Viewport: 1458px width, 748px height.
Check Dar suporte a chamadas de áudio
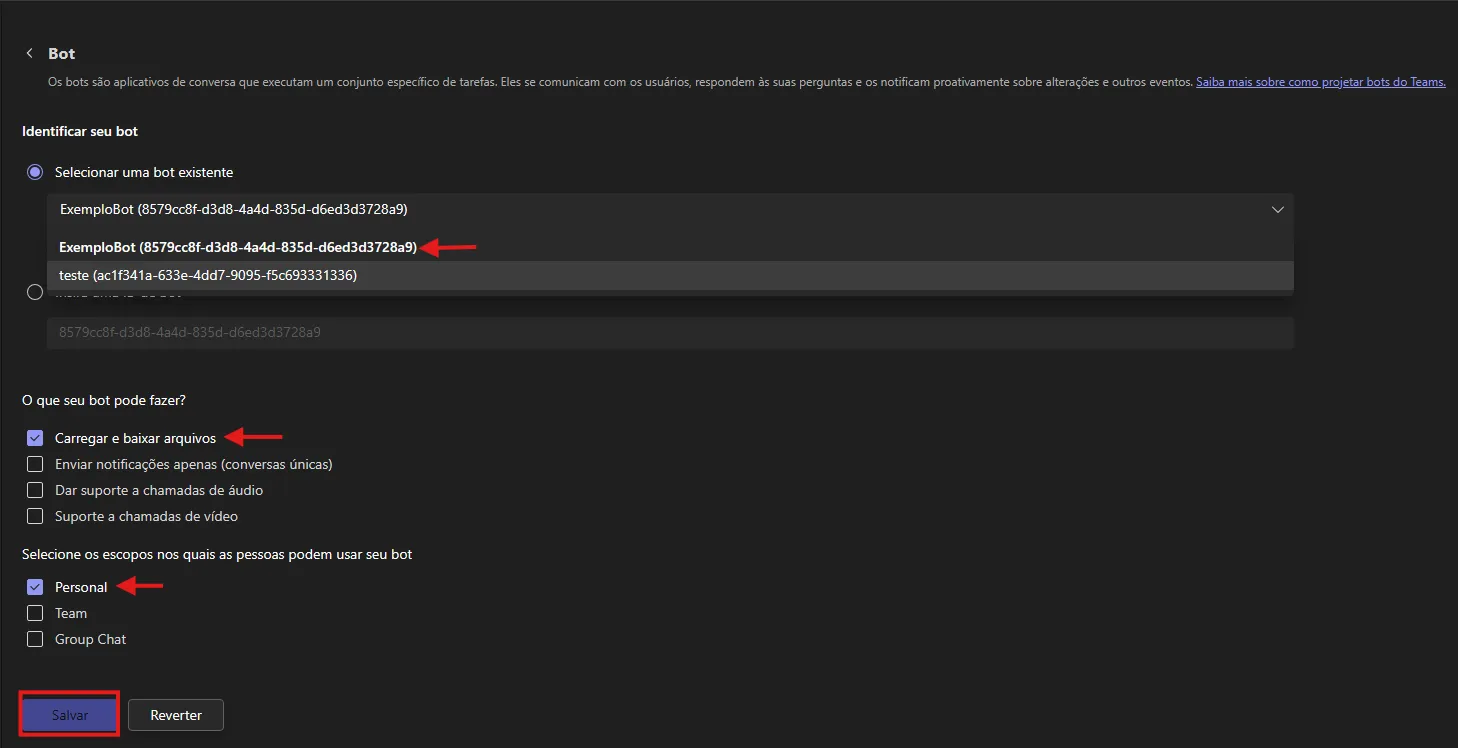(35, 490)
